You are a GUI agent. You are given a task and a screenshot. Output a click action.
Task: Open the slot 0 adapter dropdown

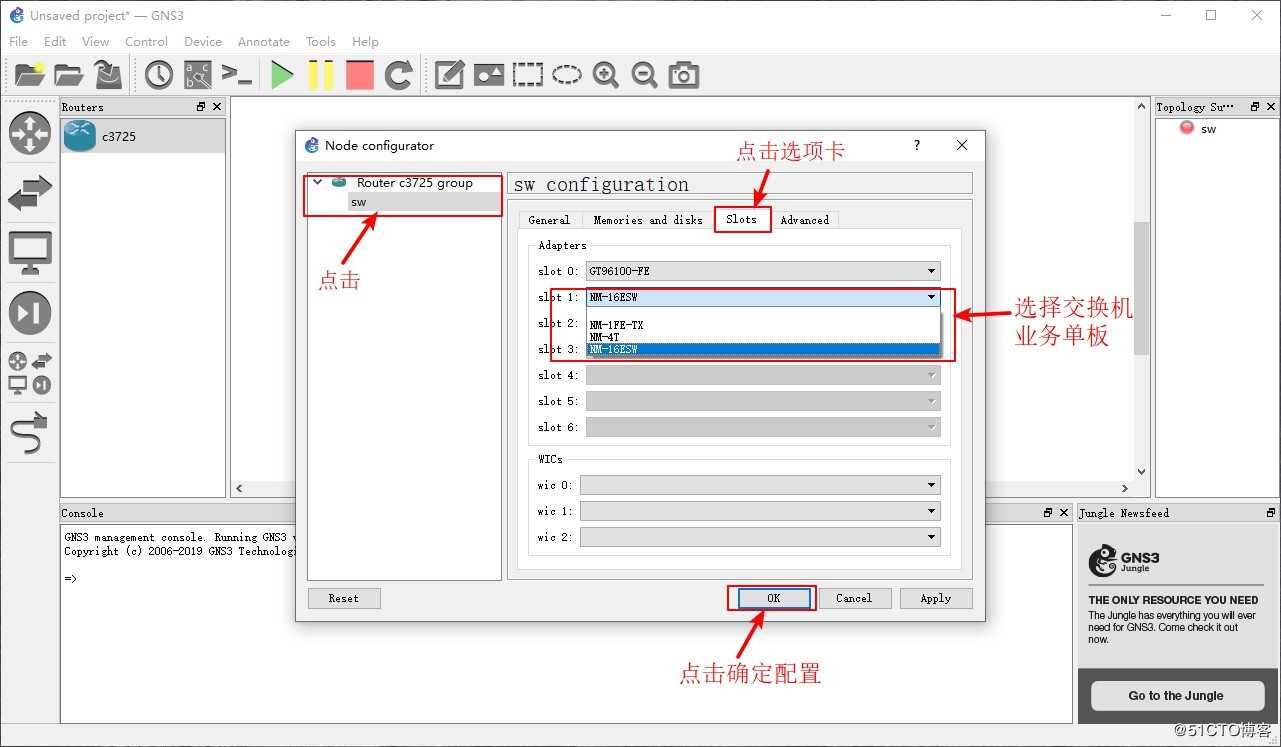click(x=763, y=271)
